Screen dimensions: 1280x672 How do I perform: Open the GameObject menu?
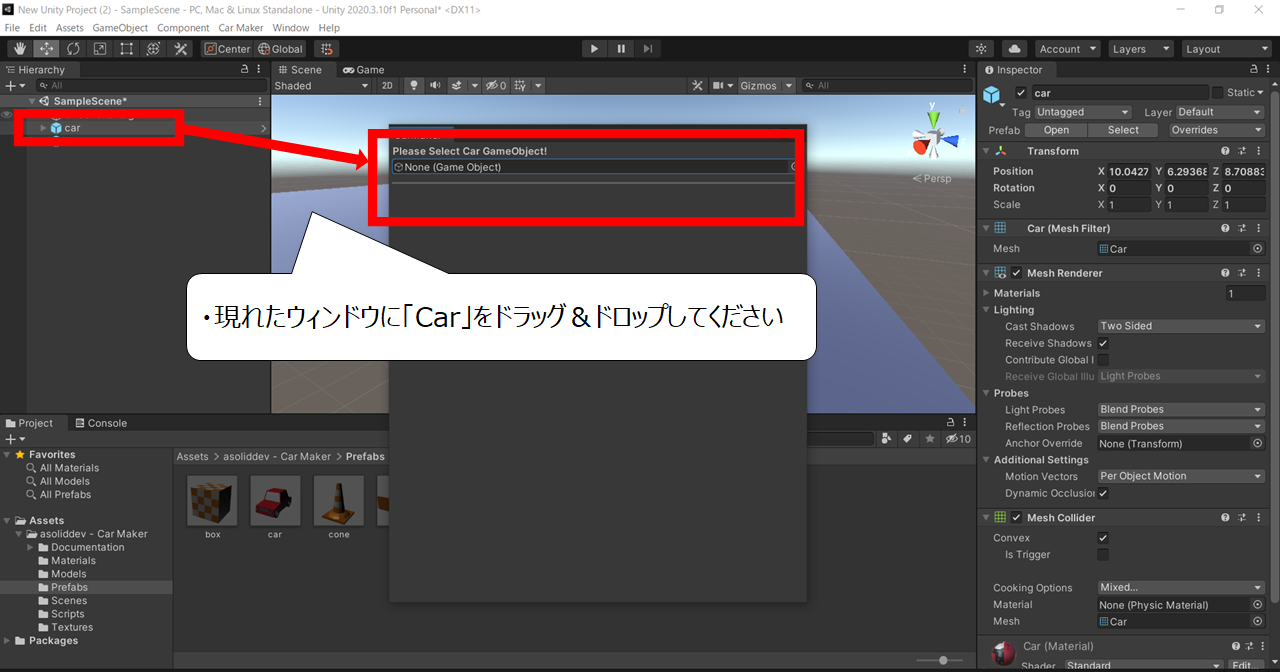click(x=120, y=28)
